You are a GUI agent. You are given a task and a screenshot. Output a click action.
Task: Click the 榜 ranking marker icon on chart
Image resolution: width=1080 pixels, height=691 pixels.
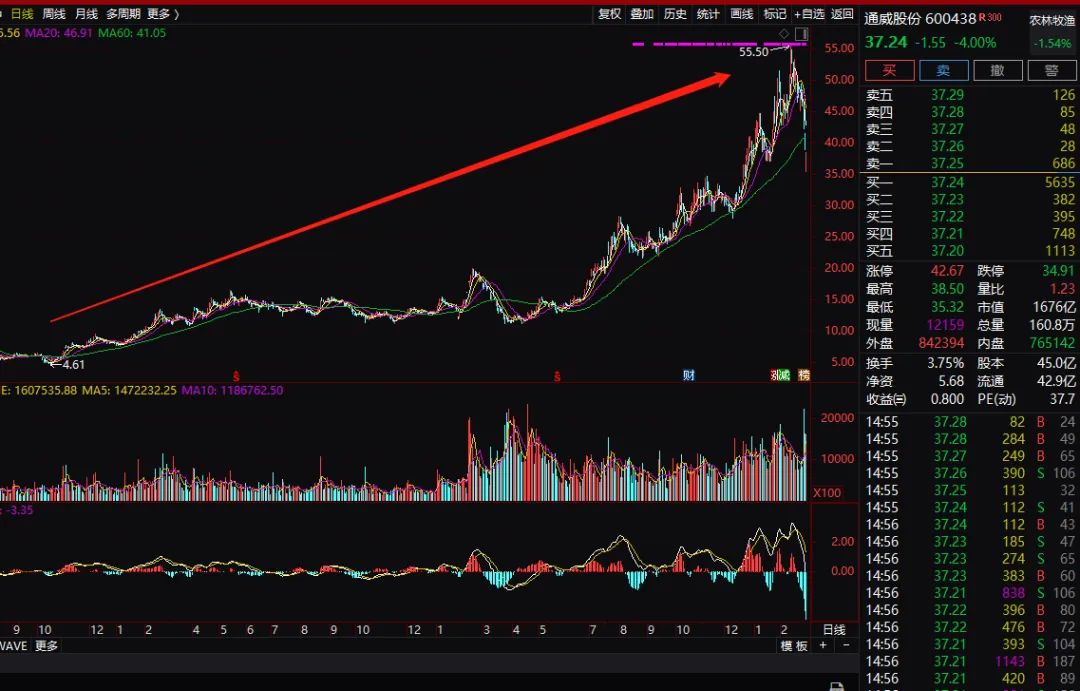804,375
